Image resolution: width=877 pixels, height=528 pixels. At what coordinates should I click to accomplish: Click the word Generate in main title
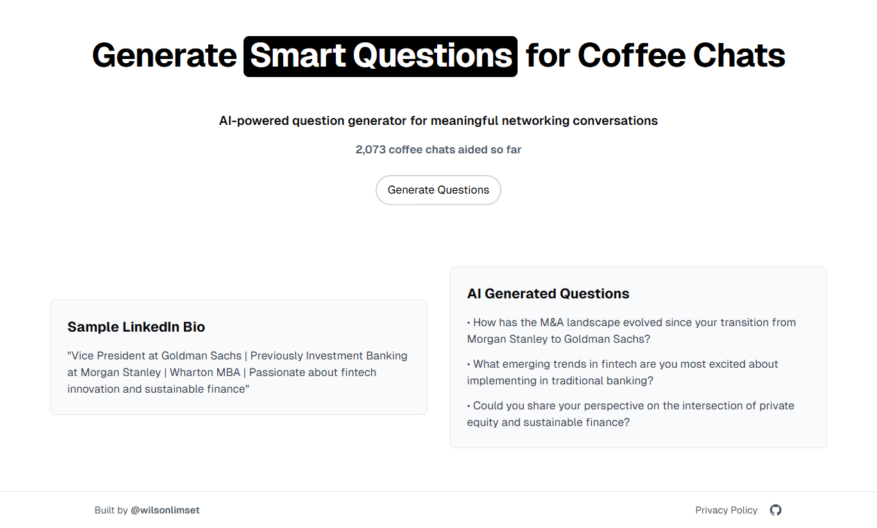[x=164, y=56]
